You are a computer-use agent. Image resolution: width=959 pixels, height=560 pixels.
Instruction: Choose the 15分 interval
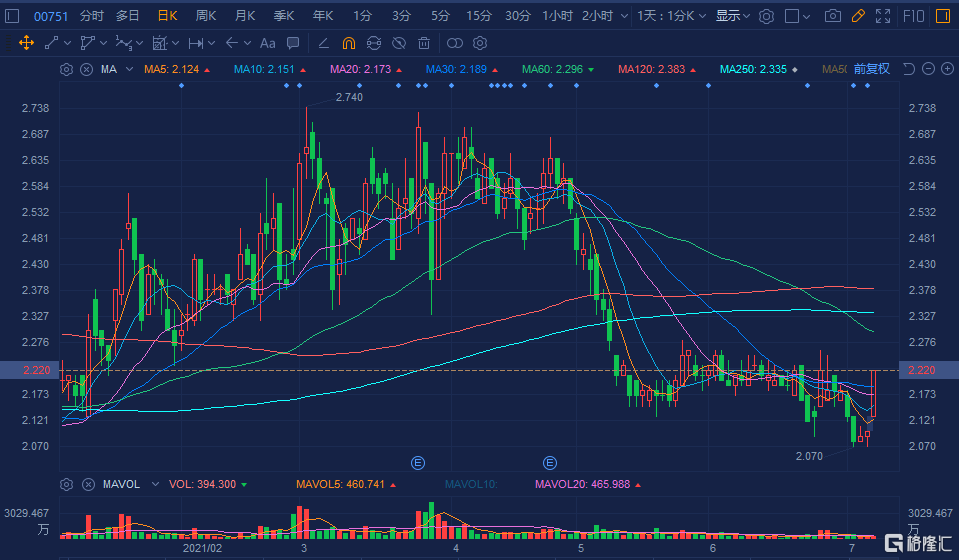(x=479, y=16)
